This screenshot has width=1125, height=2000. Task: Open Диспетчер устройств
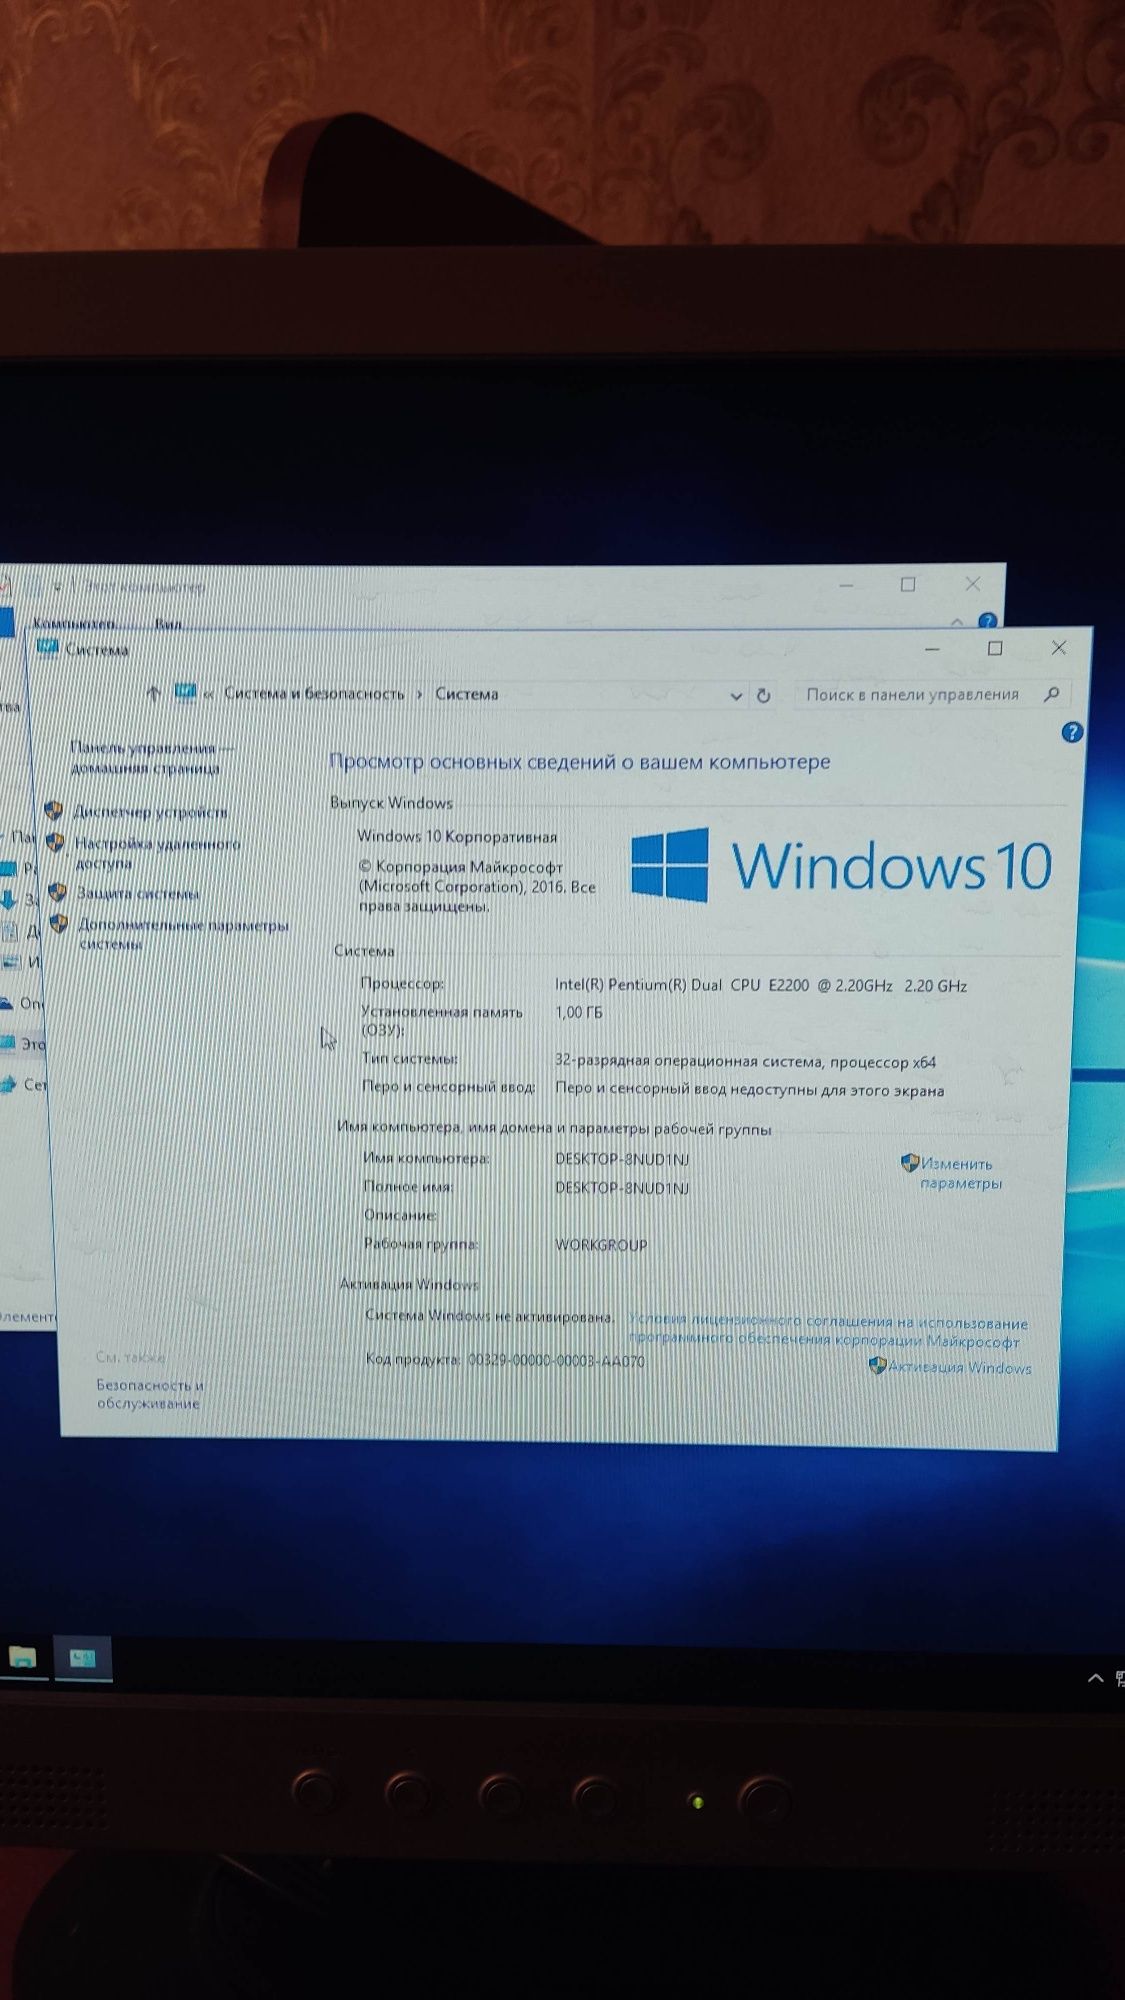click(x=150, y=811)
